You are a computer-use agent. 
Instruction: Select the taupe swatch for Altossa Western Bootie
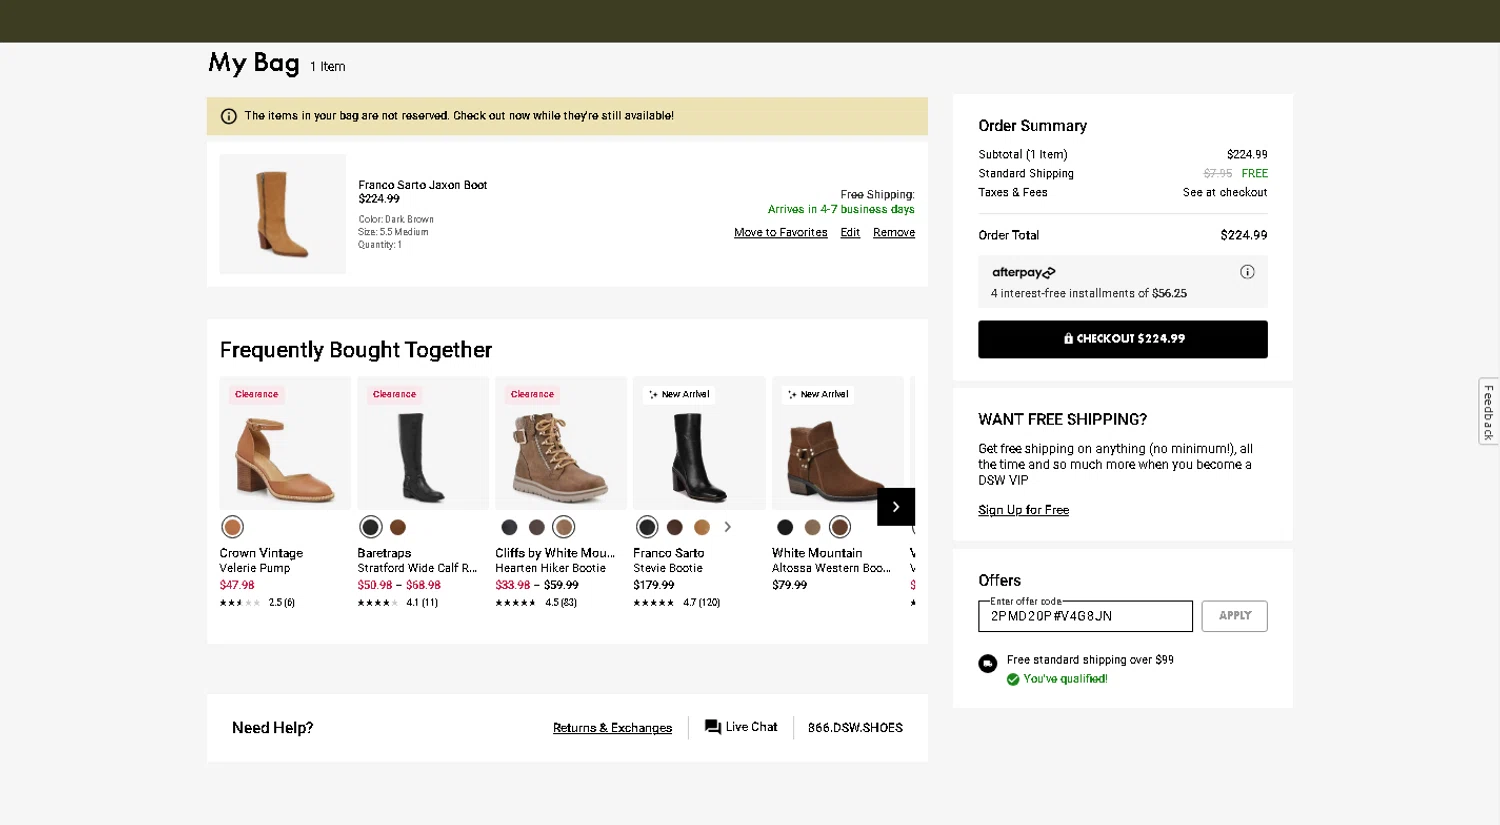[x=813, y=527]
